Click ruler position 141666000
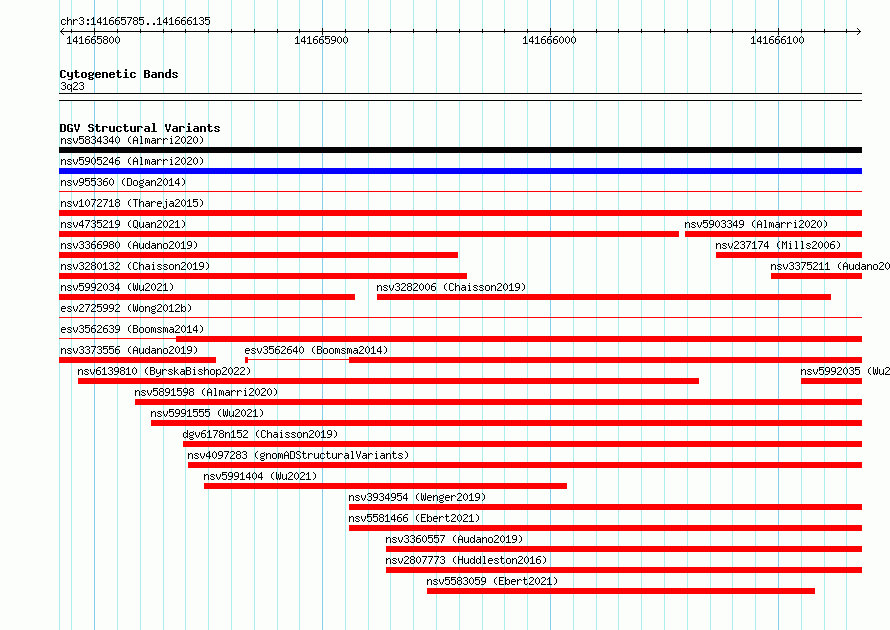Screen dimensions: 890x630 point(549,40)
